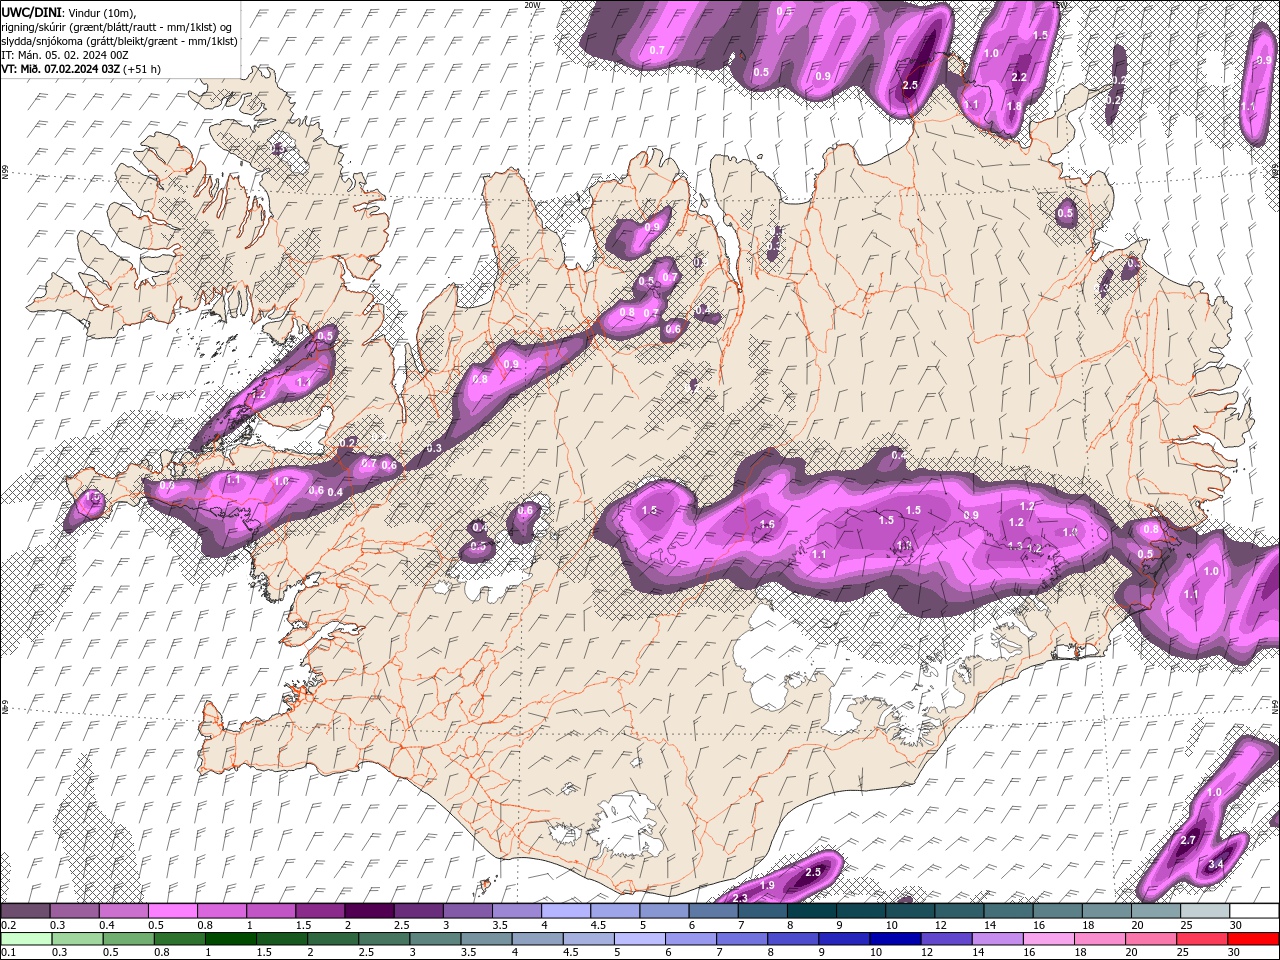
Task: Pick the darkest purple 2 swatch in upper legend
Action: 370,910
